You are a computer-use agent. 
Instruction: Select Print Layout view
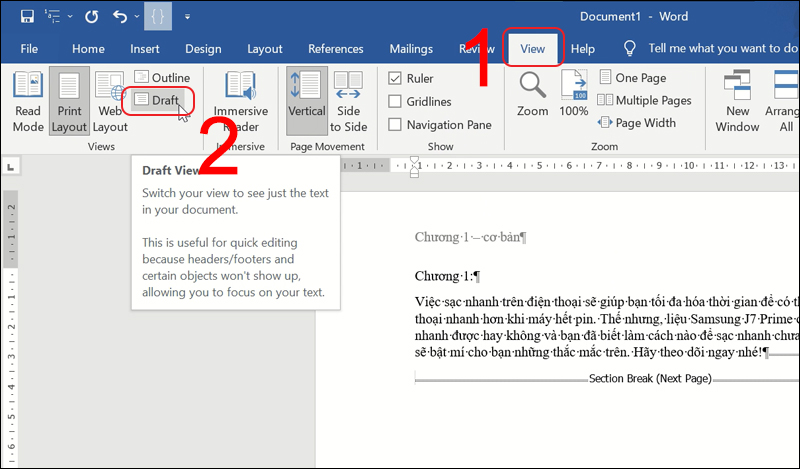(x=69, y=101)
